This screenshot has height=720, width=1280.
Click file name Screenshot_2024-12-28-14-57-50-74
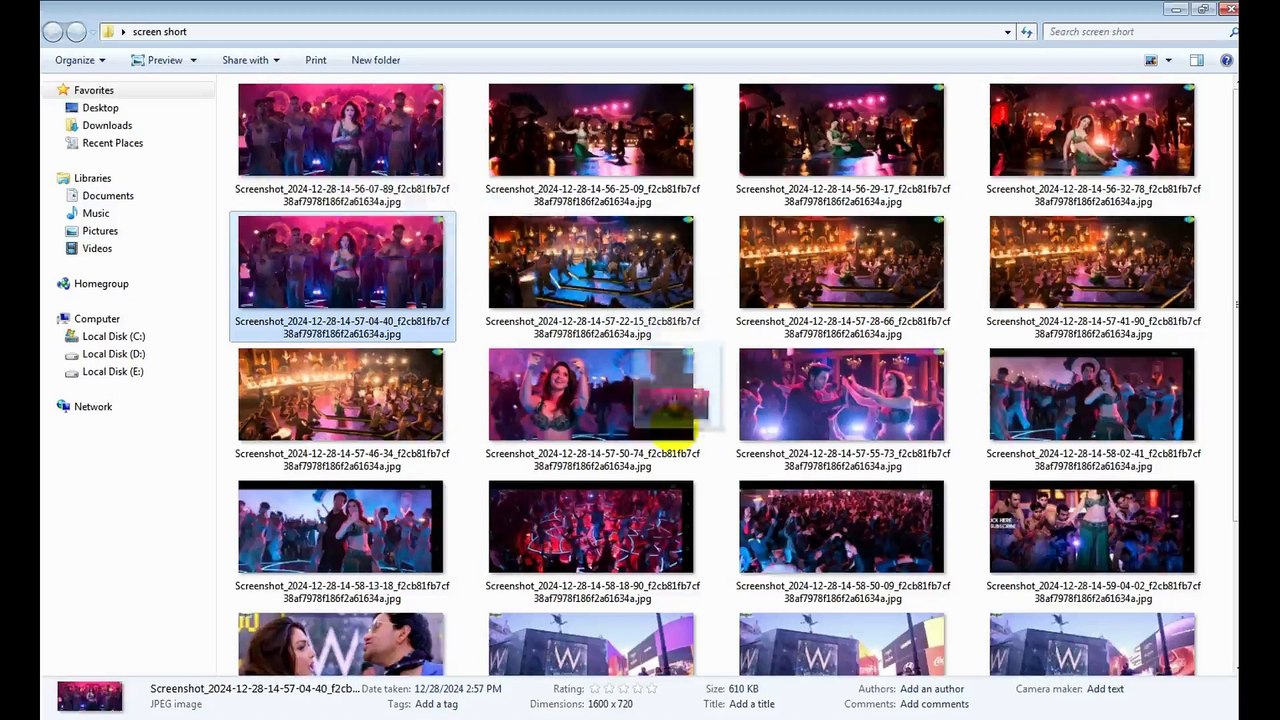[592, 460]
